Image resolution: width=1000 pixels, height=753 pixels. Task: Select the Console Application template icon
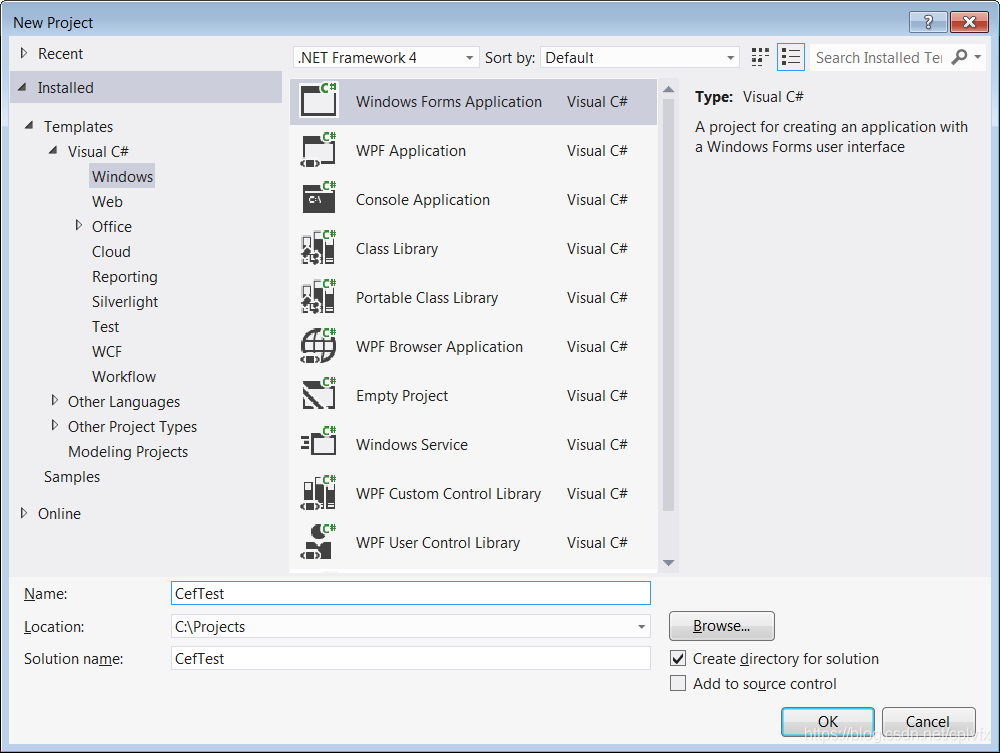coord(317,199)
